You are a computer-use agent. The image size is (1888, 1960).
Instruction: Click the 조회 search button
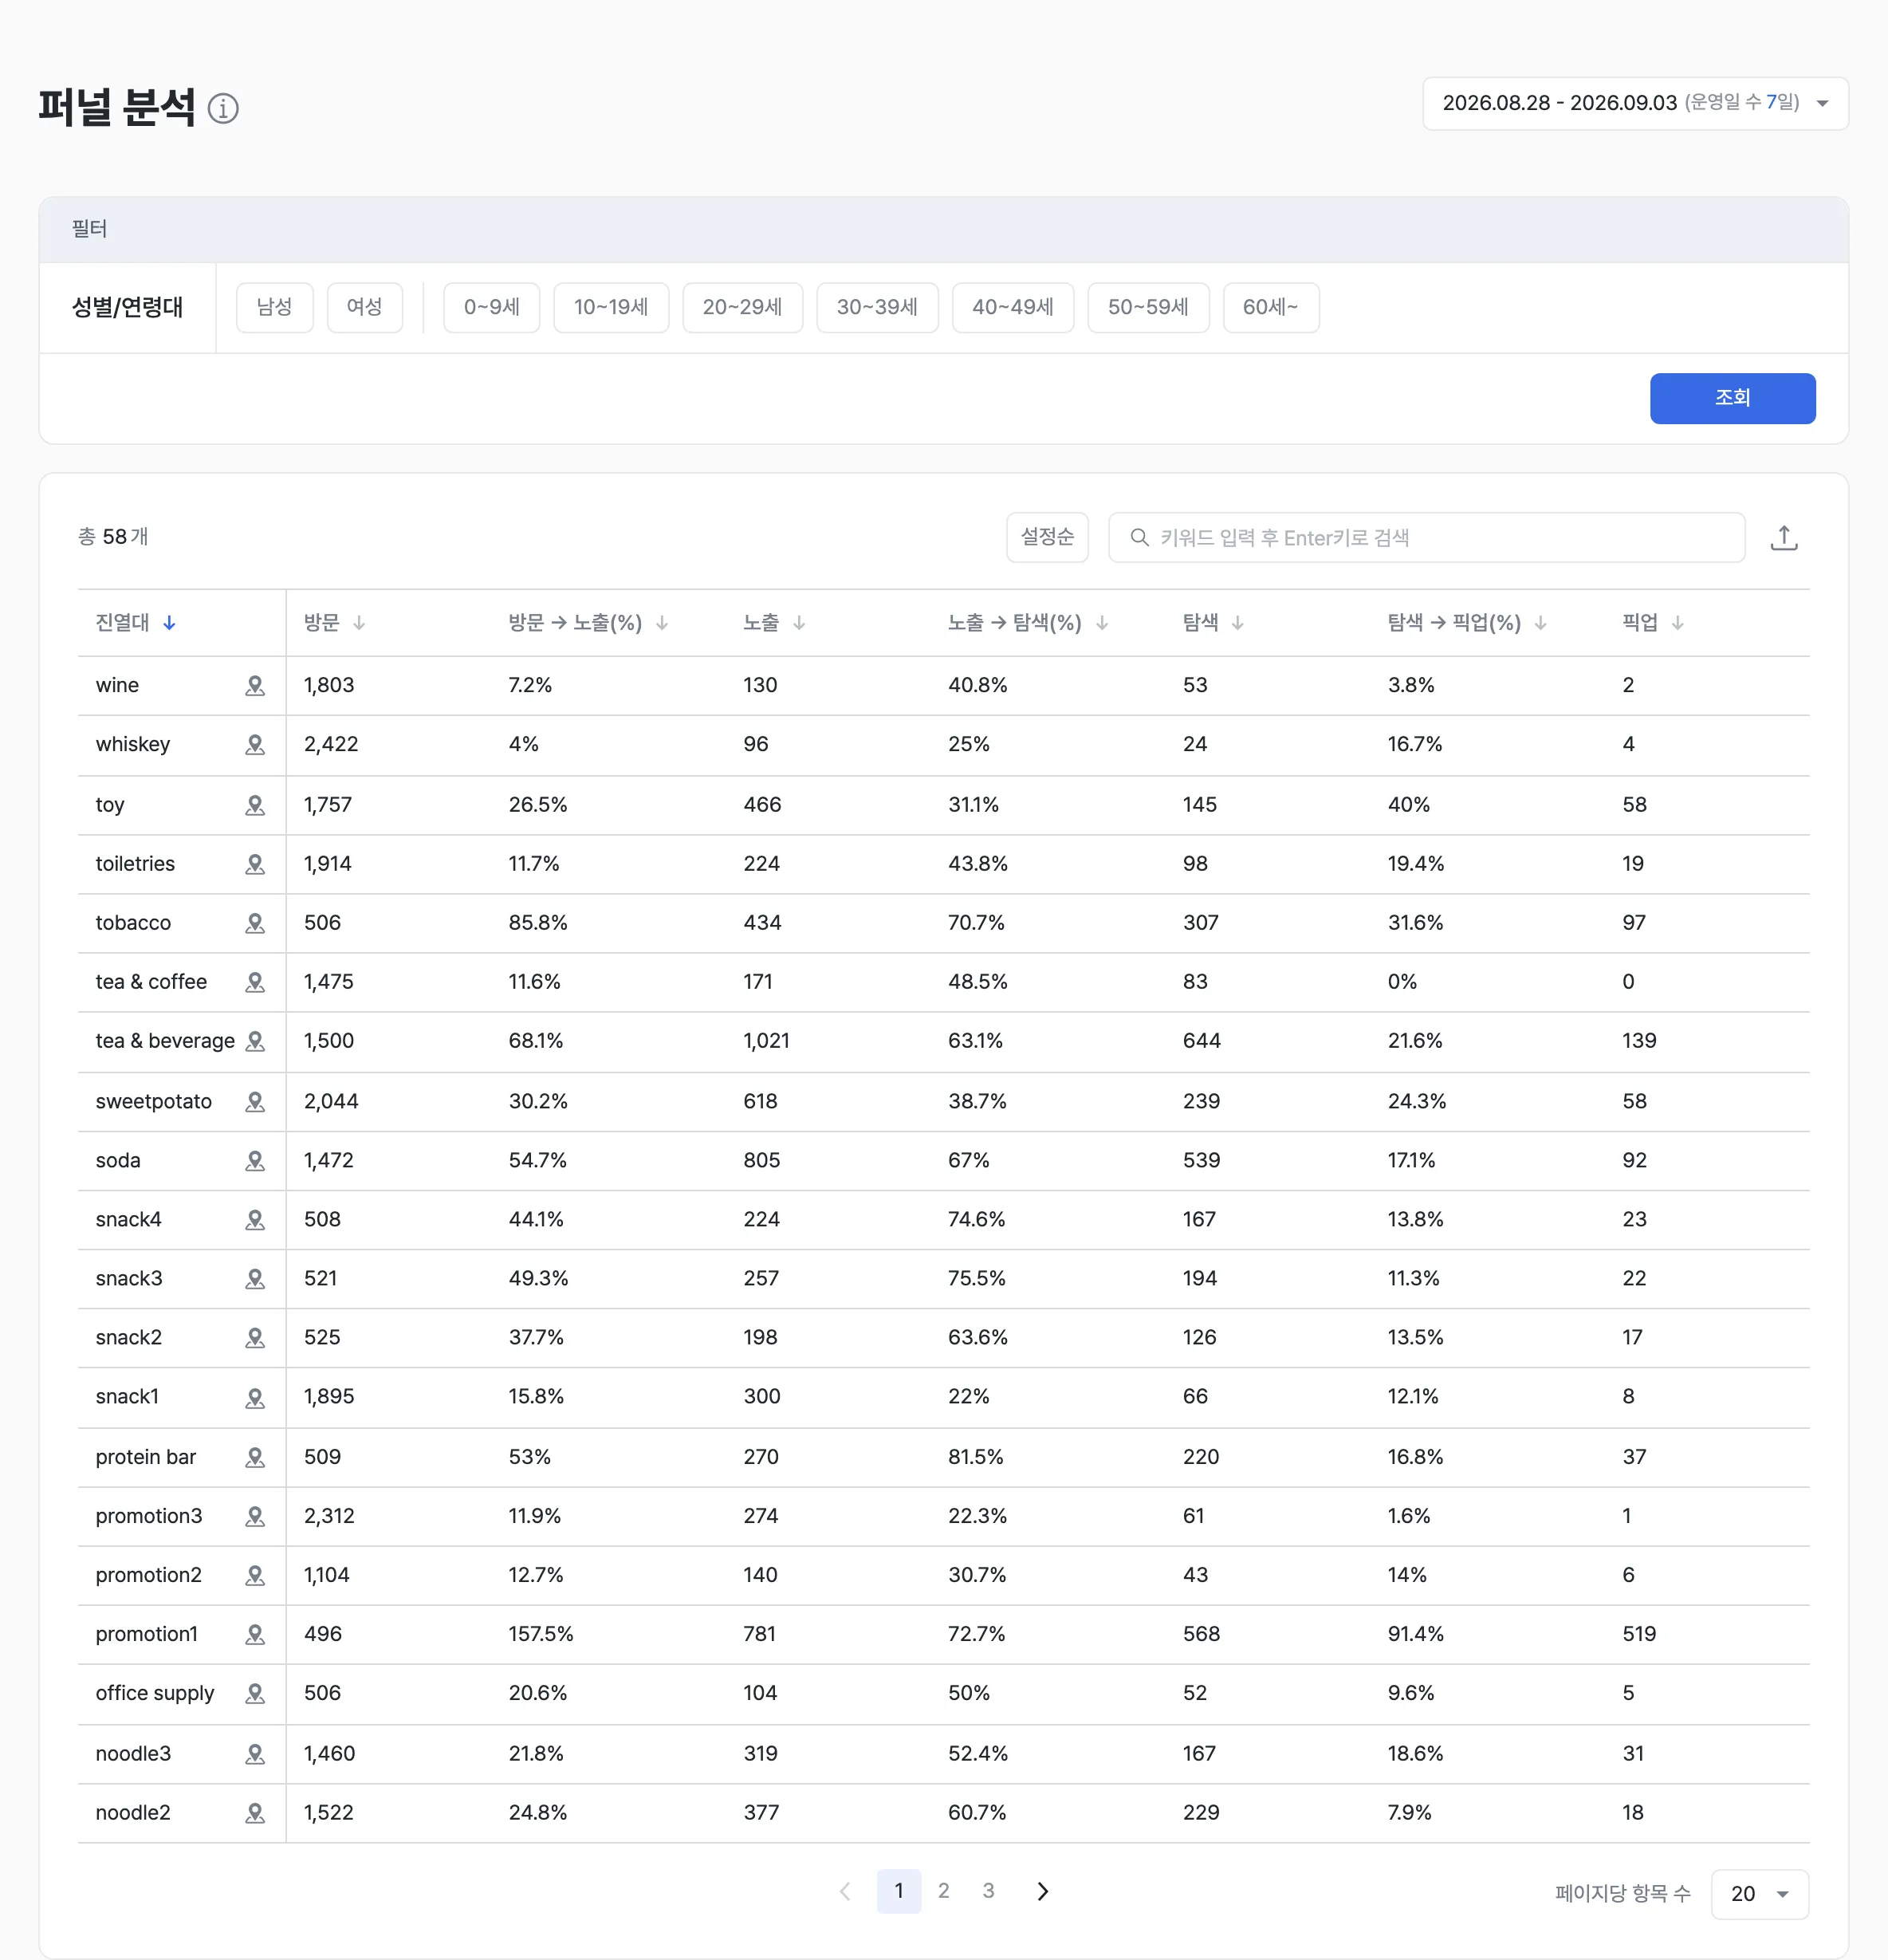pyautogui.click(x=1732, y=398)
